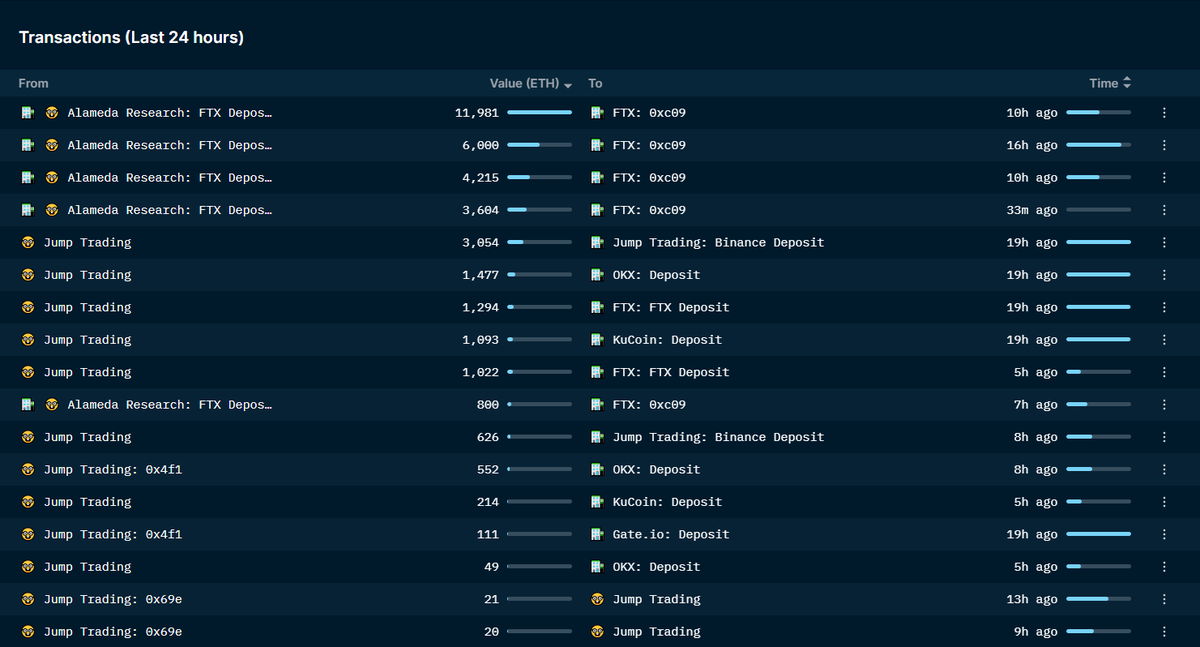Viewport: 1200px width, 647px height.
Task: Click the 7h ago time text
Action: (x=1036, y=404)
